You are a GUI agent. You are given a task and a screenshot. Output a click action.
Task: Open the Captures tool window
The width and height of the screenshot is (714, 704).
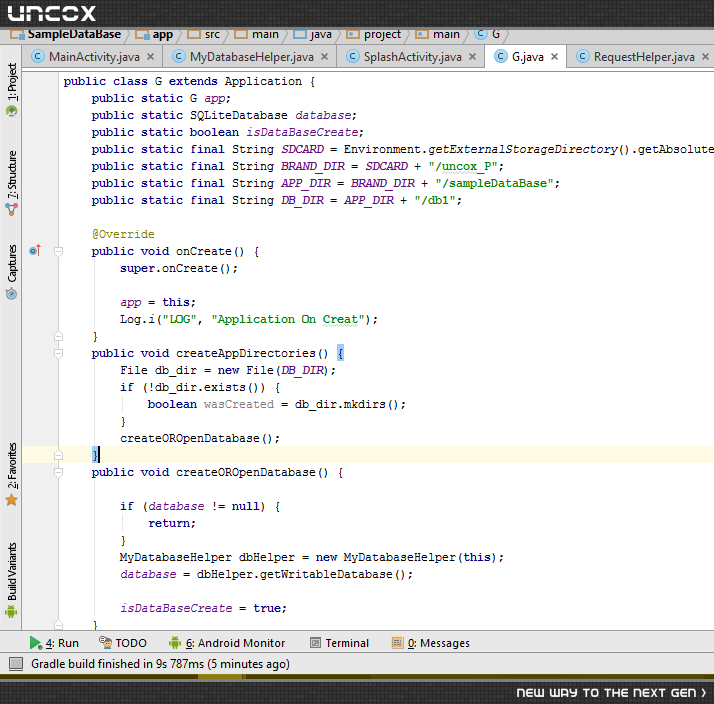click(12, 271)
